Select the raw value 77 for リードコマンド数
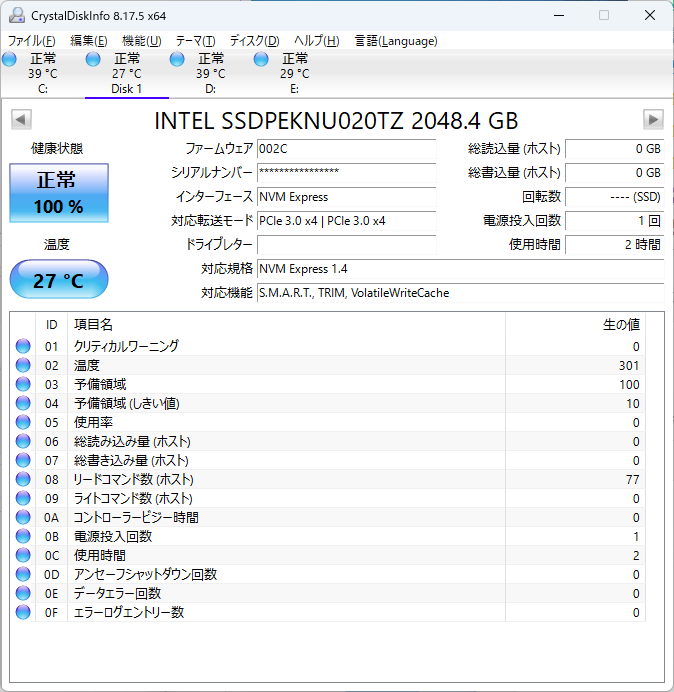This screenshot has height=692, width=674. pyautogui.click(x=633, y=479)
